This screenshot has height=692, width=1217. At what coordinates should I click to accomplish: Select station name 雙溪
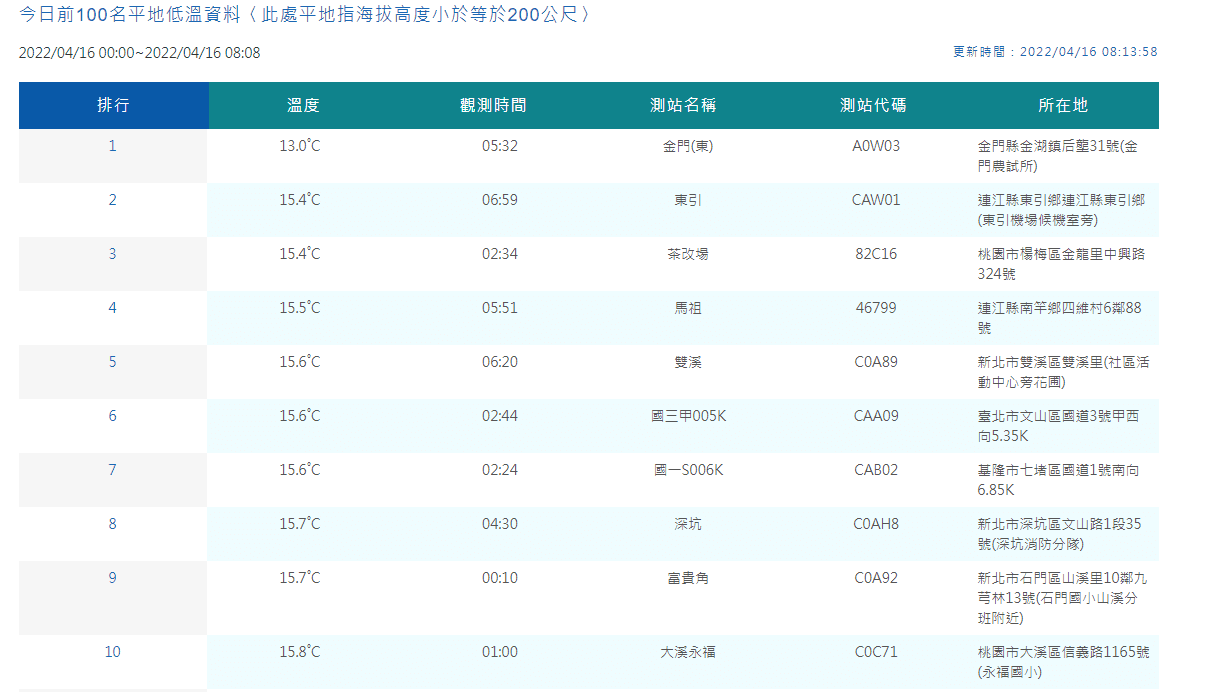(688, 361)
